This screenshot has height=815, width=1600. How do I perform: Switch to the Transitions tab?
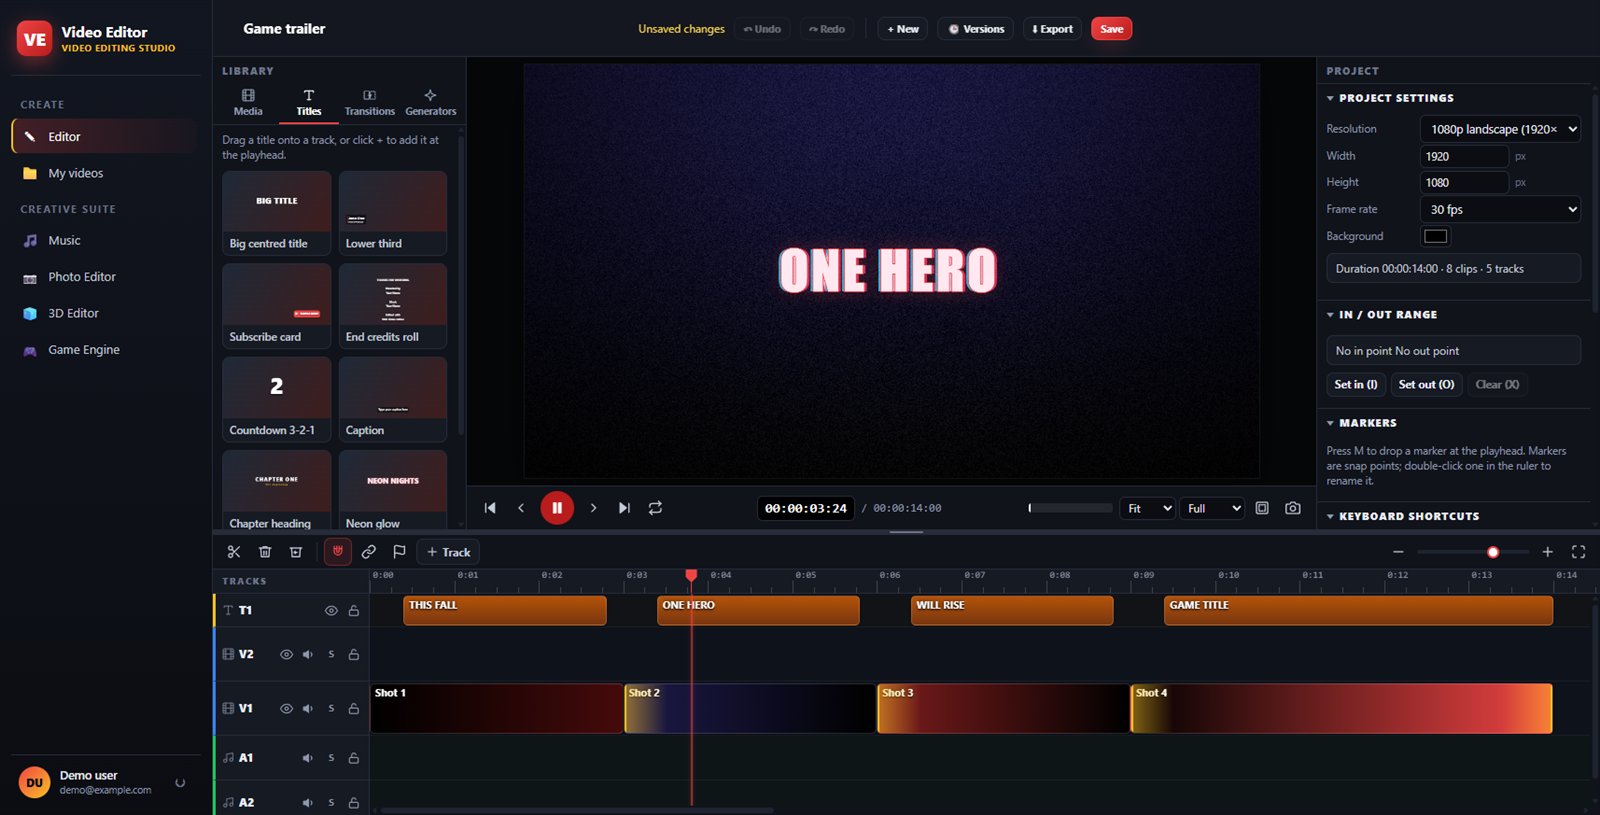pos(370,103)
